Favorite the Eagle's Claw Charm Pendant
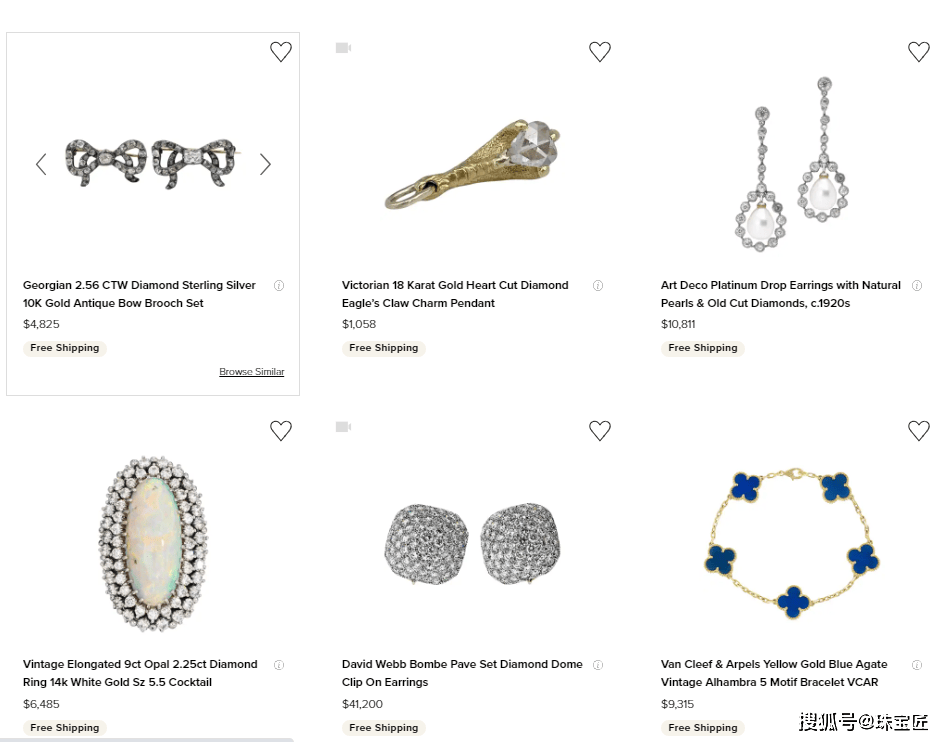Image resolution: width=949 pixels, height=742 pixels. click(x=600, y=52)
